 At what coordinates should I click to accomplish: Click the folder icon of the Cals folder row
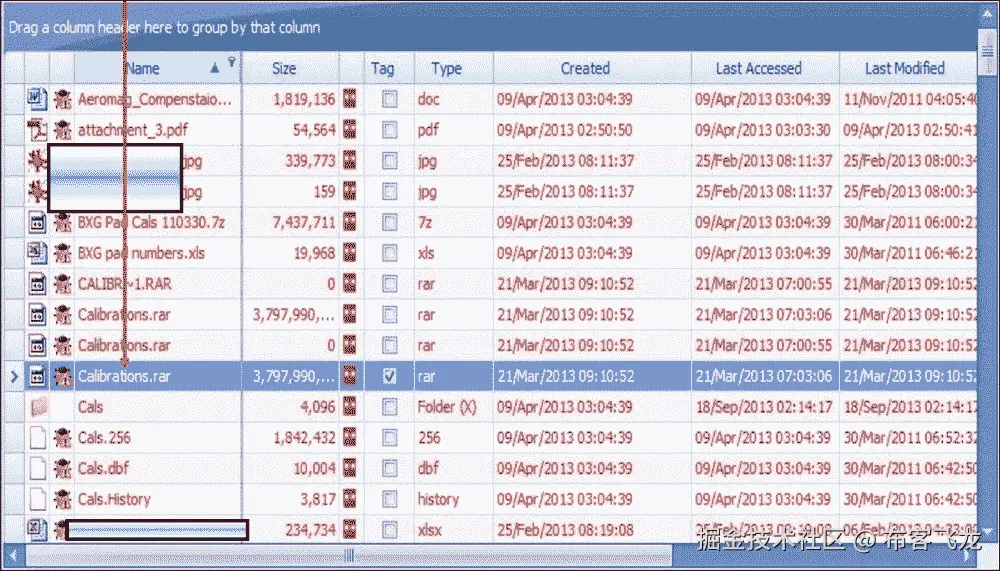tap(38, 406)
